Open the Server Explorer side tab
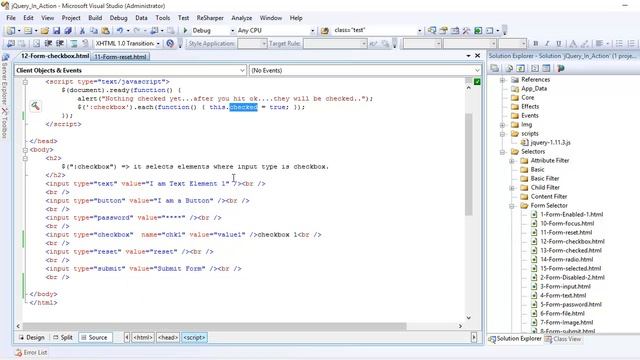The image size is (640, 360). point(5,80)
